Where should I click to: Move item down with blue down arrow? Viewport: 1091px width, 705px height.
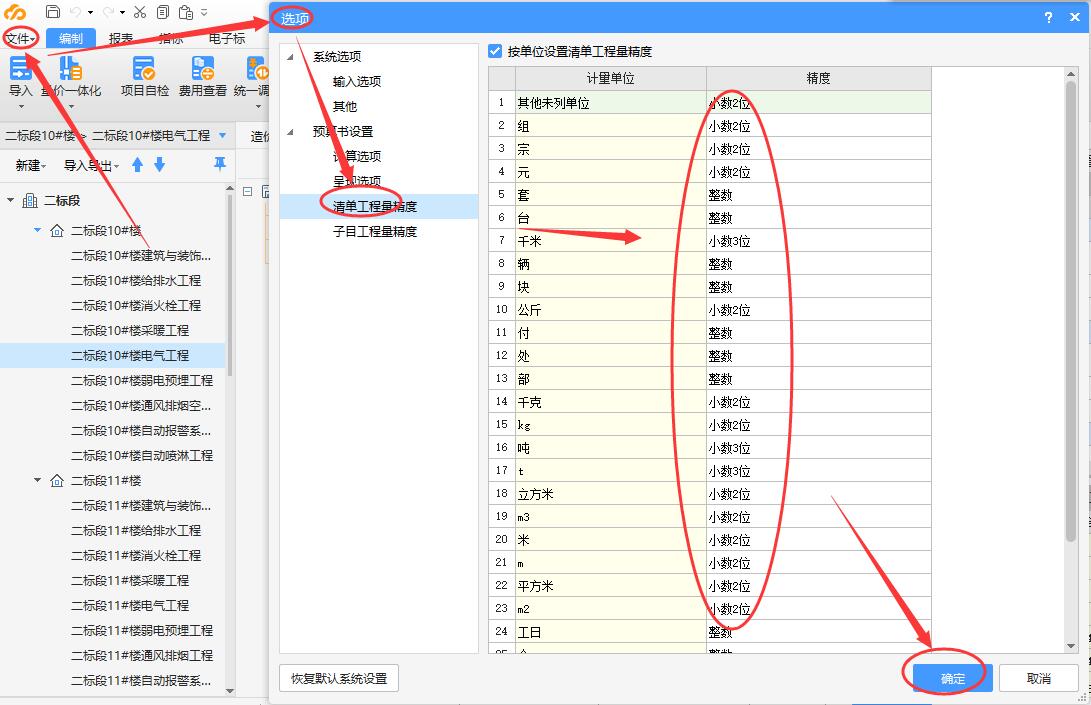tap(159, 165)
